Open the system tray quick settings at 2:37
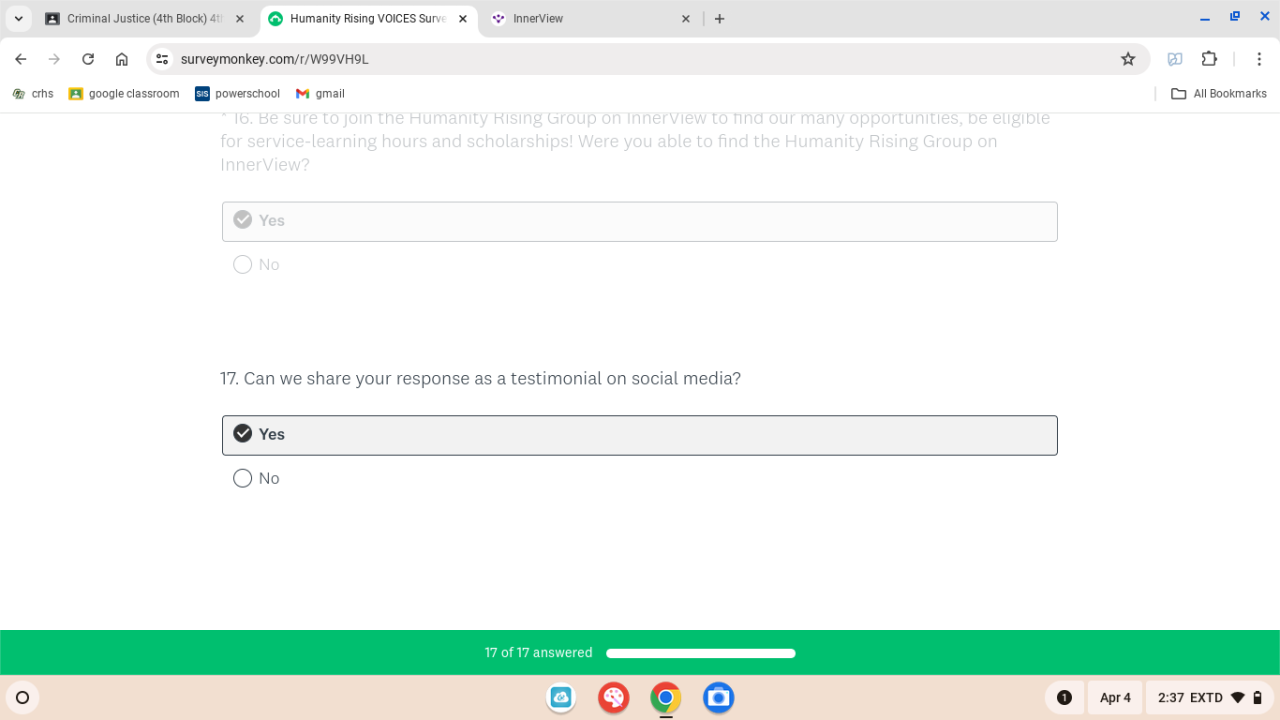This screenshot has width=1280, height=720. (x=1210, y=697)
